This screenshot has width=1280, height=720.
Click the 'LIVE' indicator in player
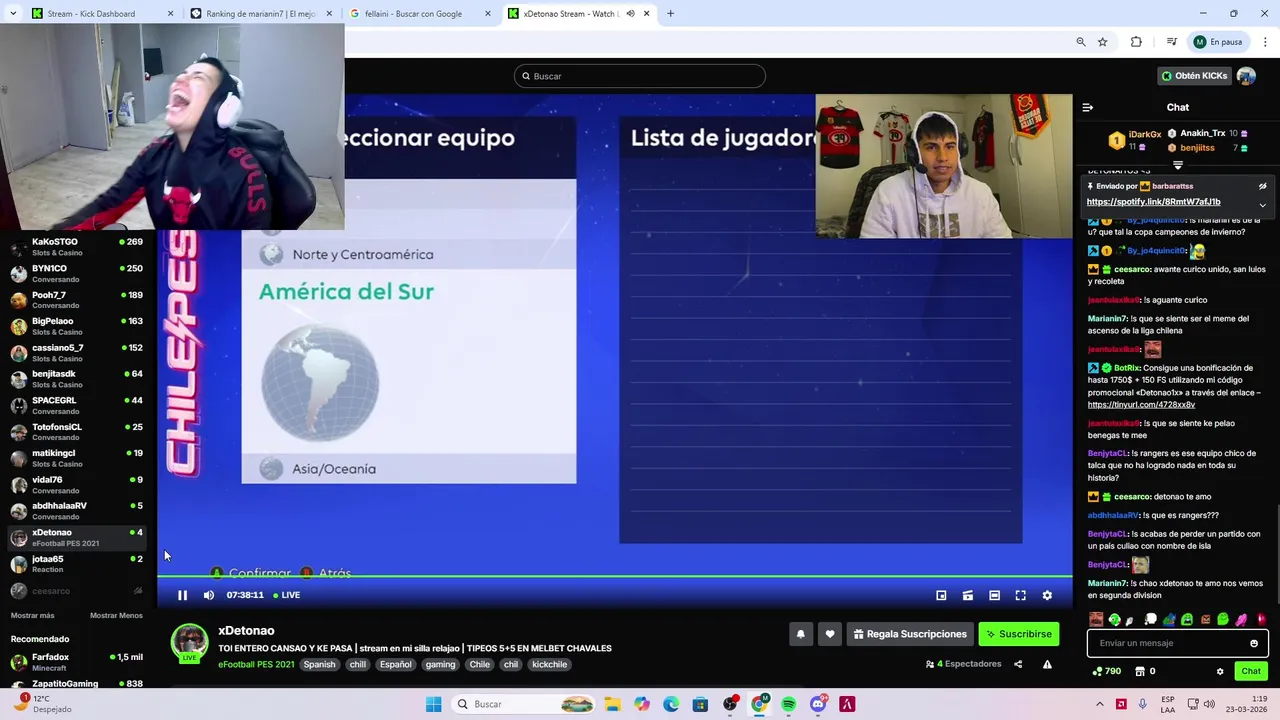click(x=287, y=595)
